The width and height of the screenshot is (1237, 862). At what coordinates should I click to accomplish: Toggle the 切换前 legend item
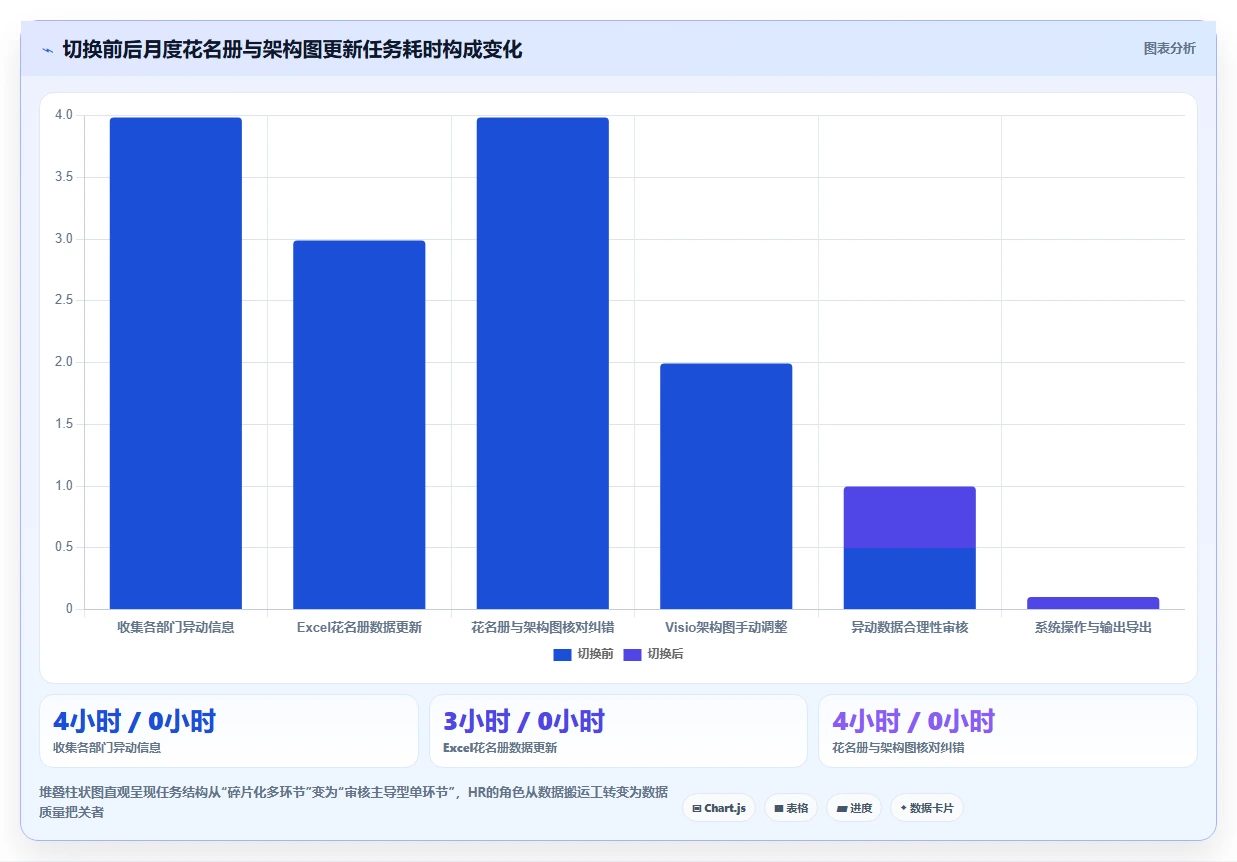[x=583, y=654]
